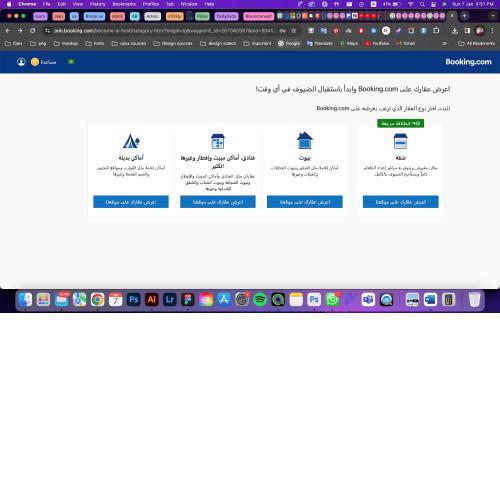Open the Profiles menu in menu bar
This screenshot has height=500, width=500.
point(151,4)
